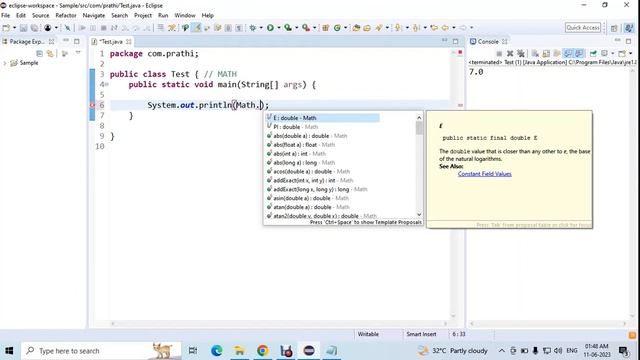Open the New Java Class dropdown arrow
Viewport: 640px width, 360px height.
[345, 28]
